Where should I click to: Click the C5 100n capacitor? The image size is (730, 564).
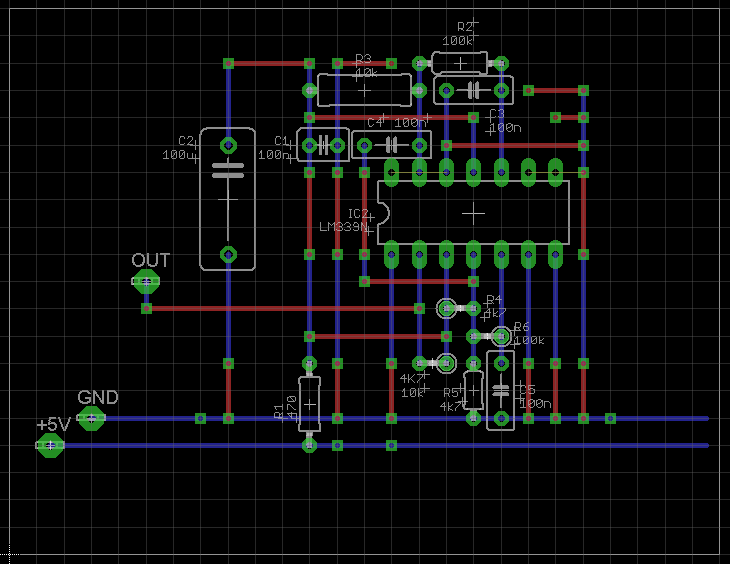point(501,389)
